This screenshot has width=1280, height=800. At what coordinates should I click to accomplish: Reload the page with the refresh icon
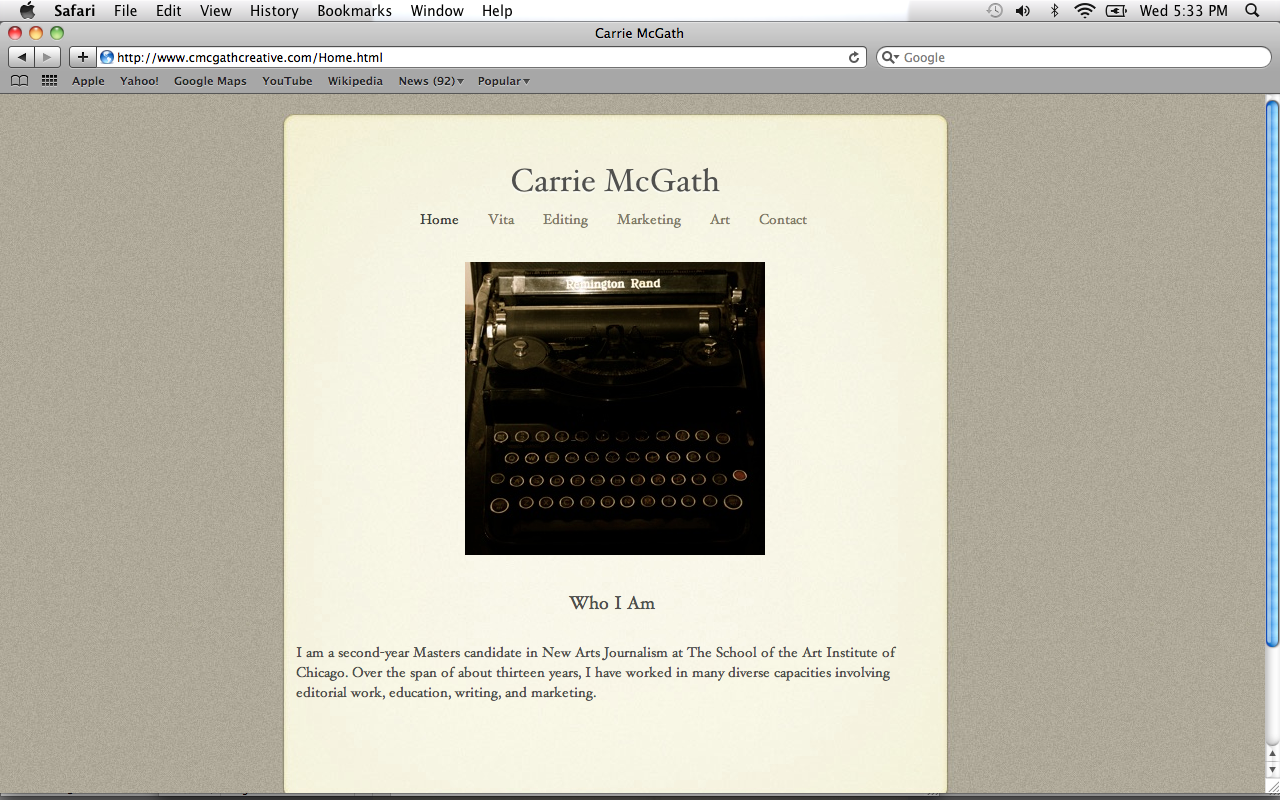coord(854,57)
